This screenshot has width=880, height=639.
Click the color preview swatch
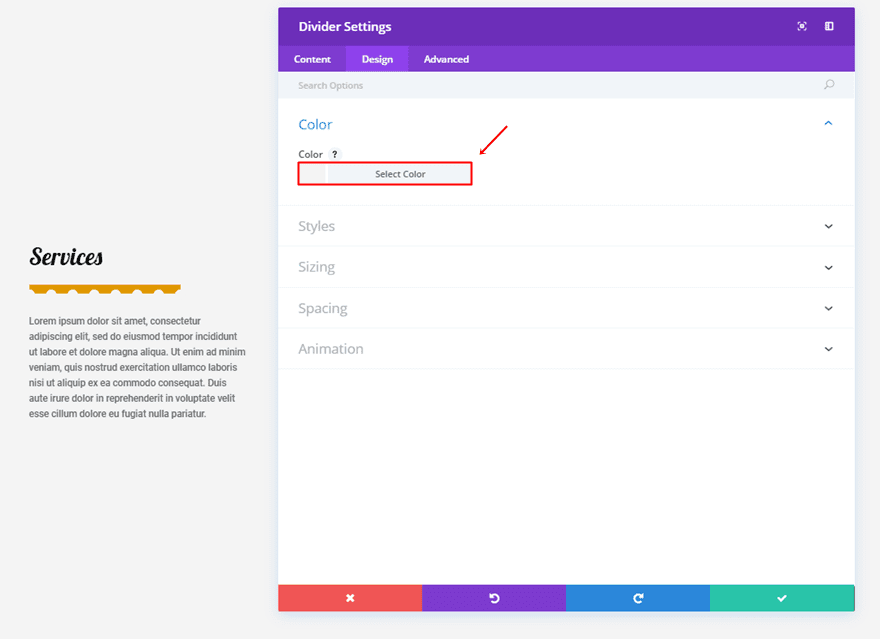click(x=313, y=174)
